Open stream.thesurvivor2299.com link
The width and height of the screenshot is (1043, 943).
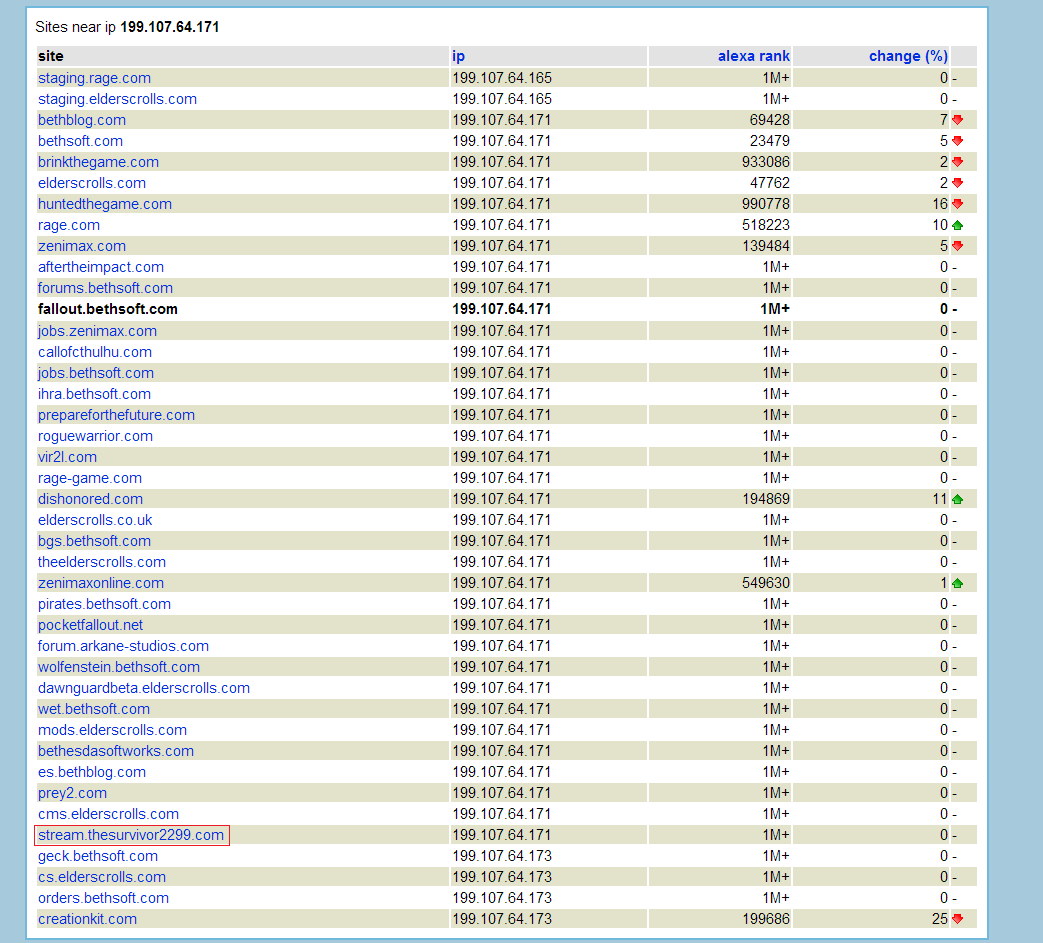131,835
